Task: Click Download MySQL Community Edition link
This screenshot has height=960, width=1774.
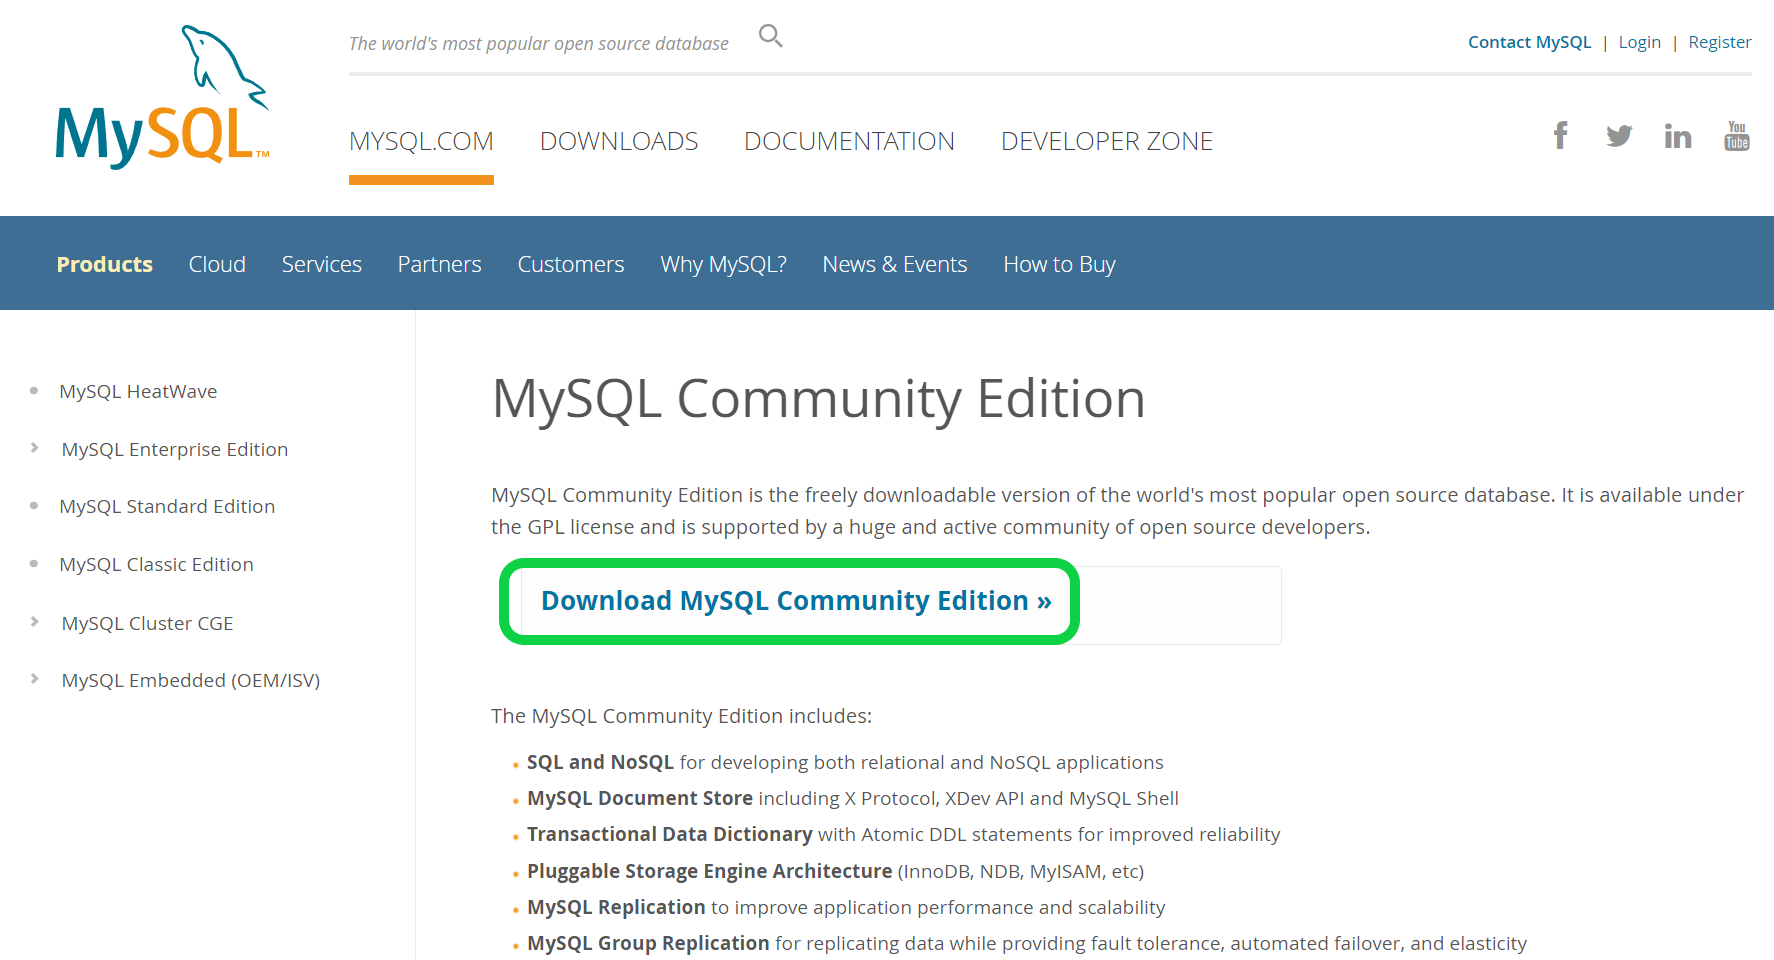Action: point(796,601)
